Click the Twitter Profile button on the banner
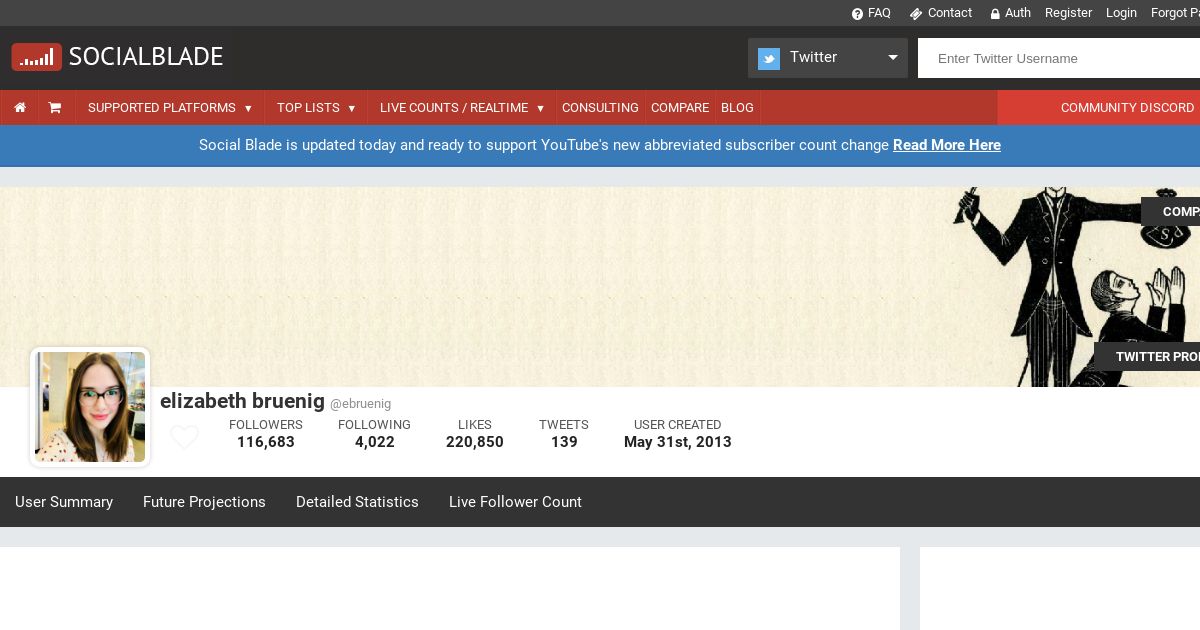 (x=1147, y=357)
